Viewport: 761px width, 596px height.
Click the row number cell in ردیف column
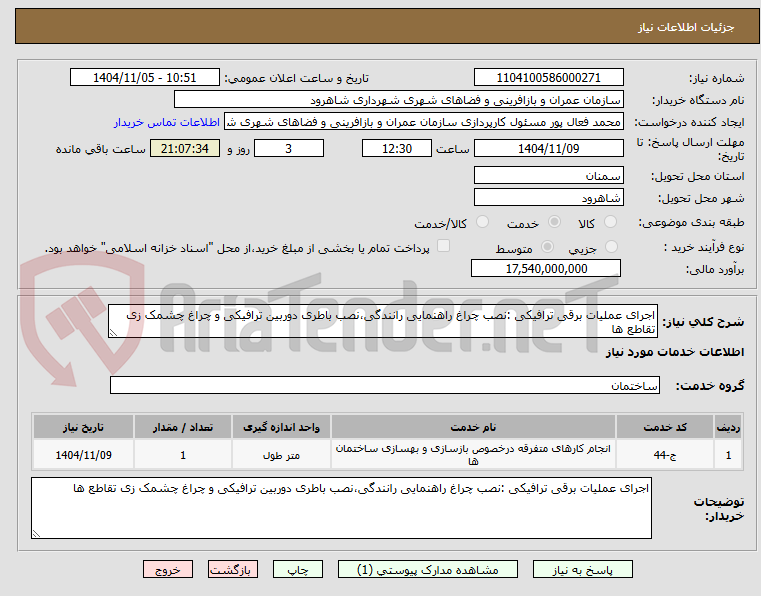(728, 455)
